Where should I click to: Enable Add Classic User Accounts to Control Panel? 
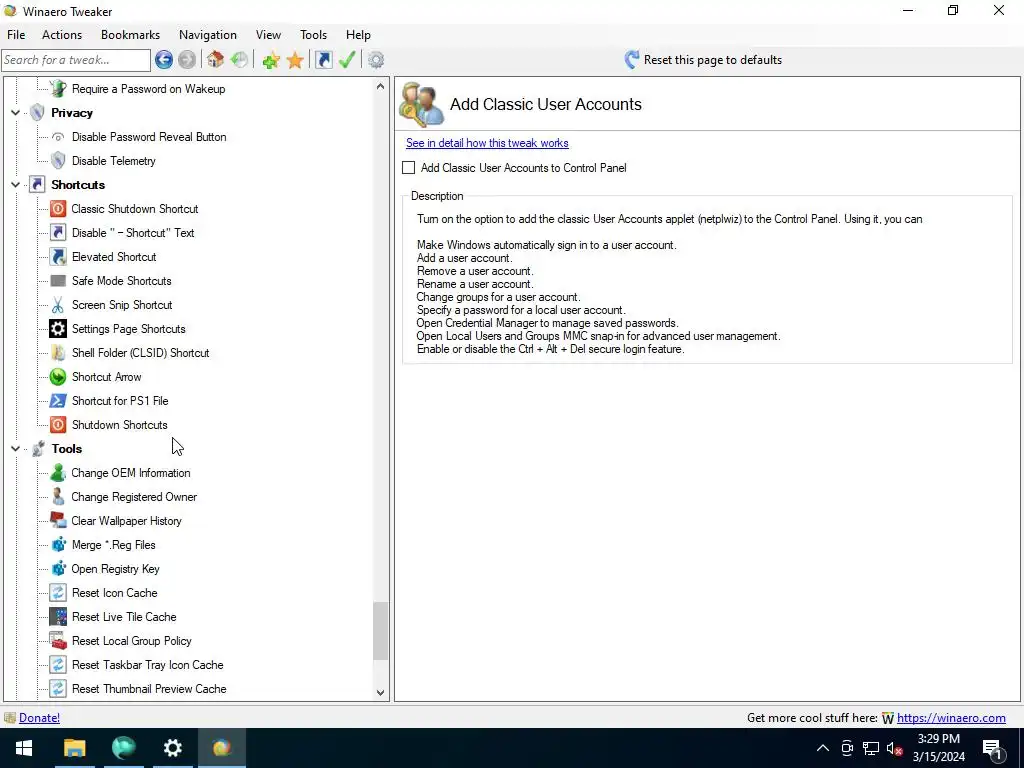pos(409,168)
